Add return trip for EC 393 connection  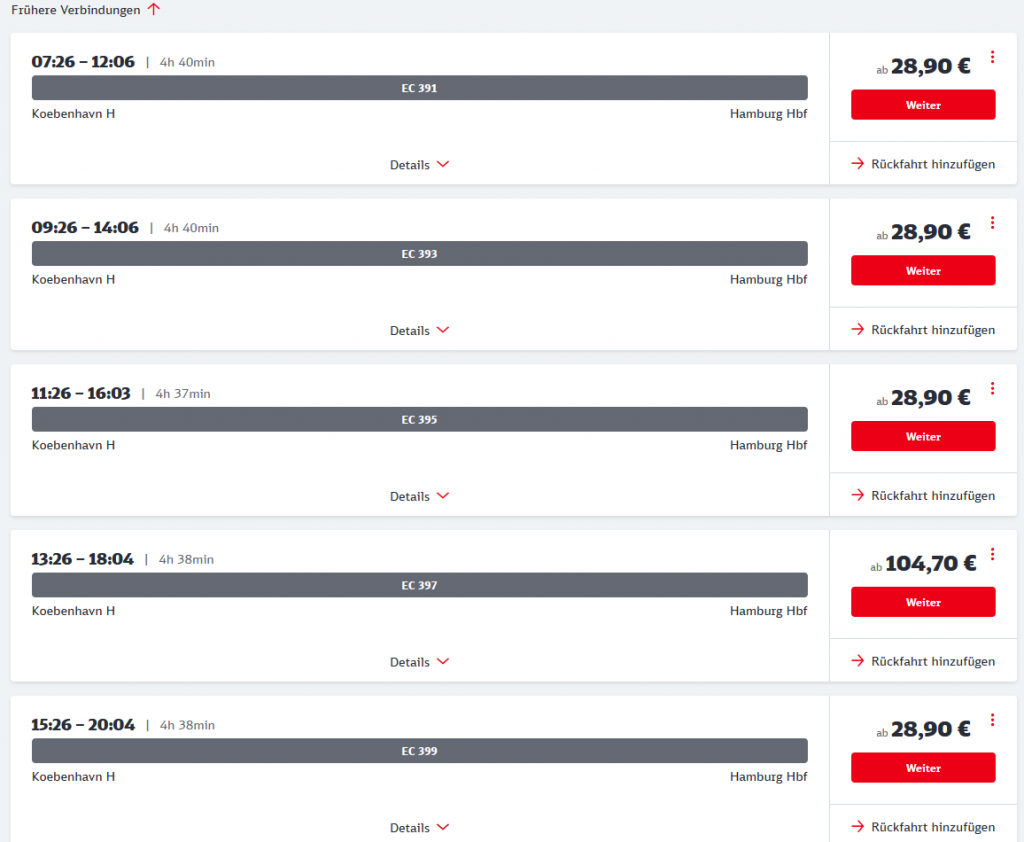pyautogui.click(x=923, y=329)
